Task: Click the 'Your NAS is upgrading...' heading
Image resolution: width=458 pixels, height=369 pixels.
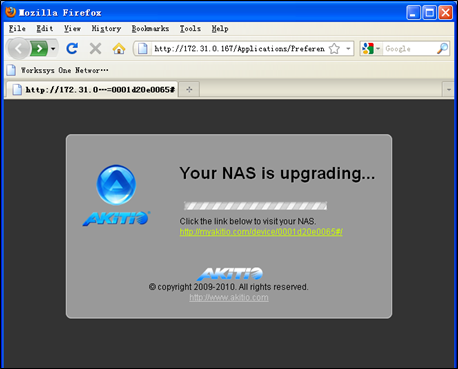Action: click(277, 173)
